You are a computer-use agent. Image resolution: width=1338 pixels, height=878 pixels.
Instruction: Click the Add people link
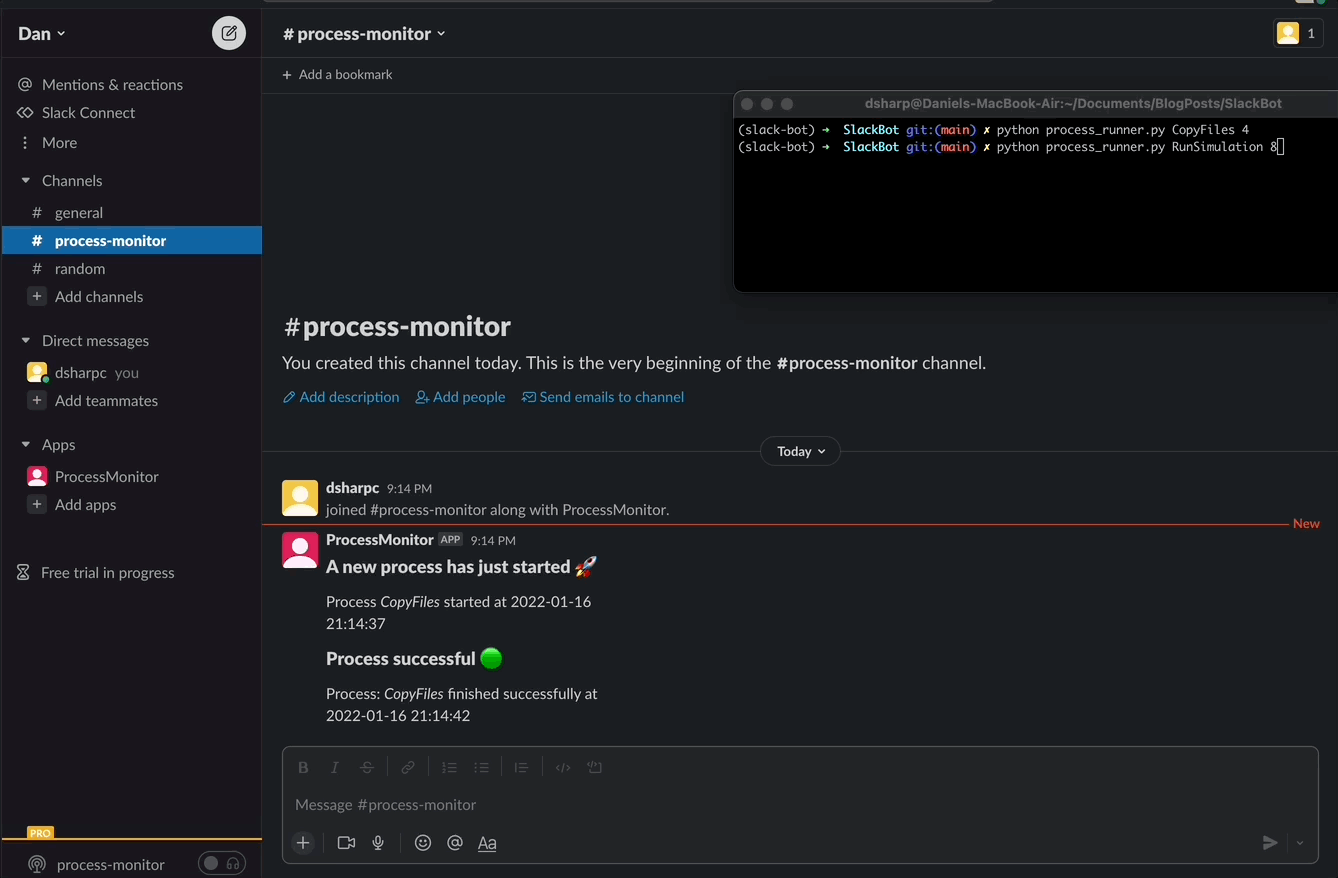click(461, 397)
